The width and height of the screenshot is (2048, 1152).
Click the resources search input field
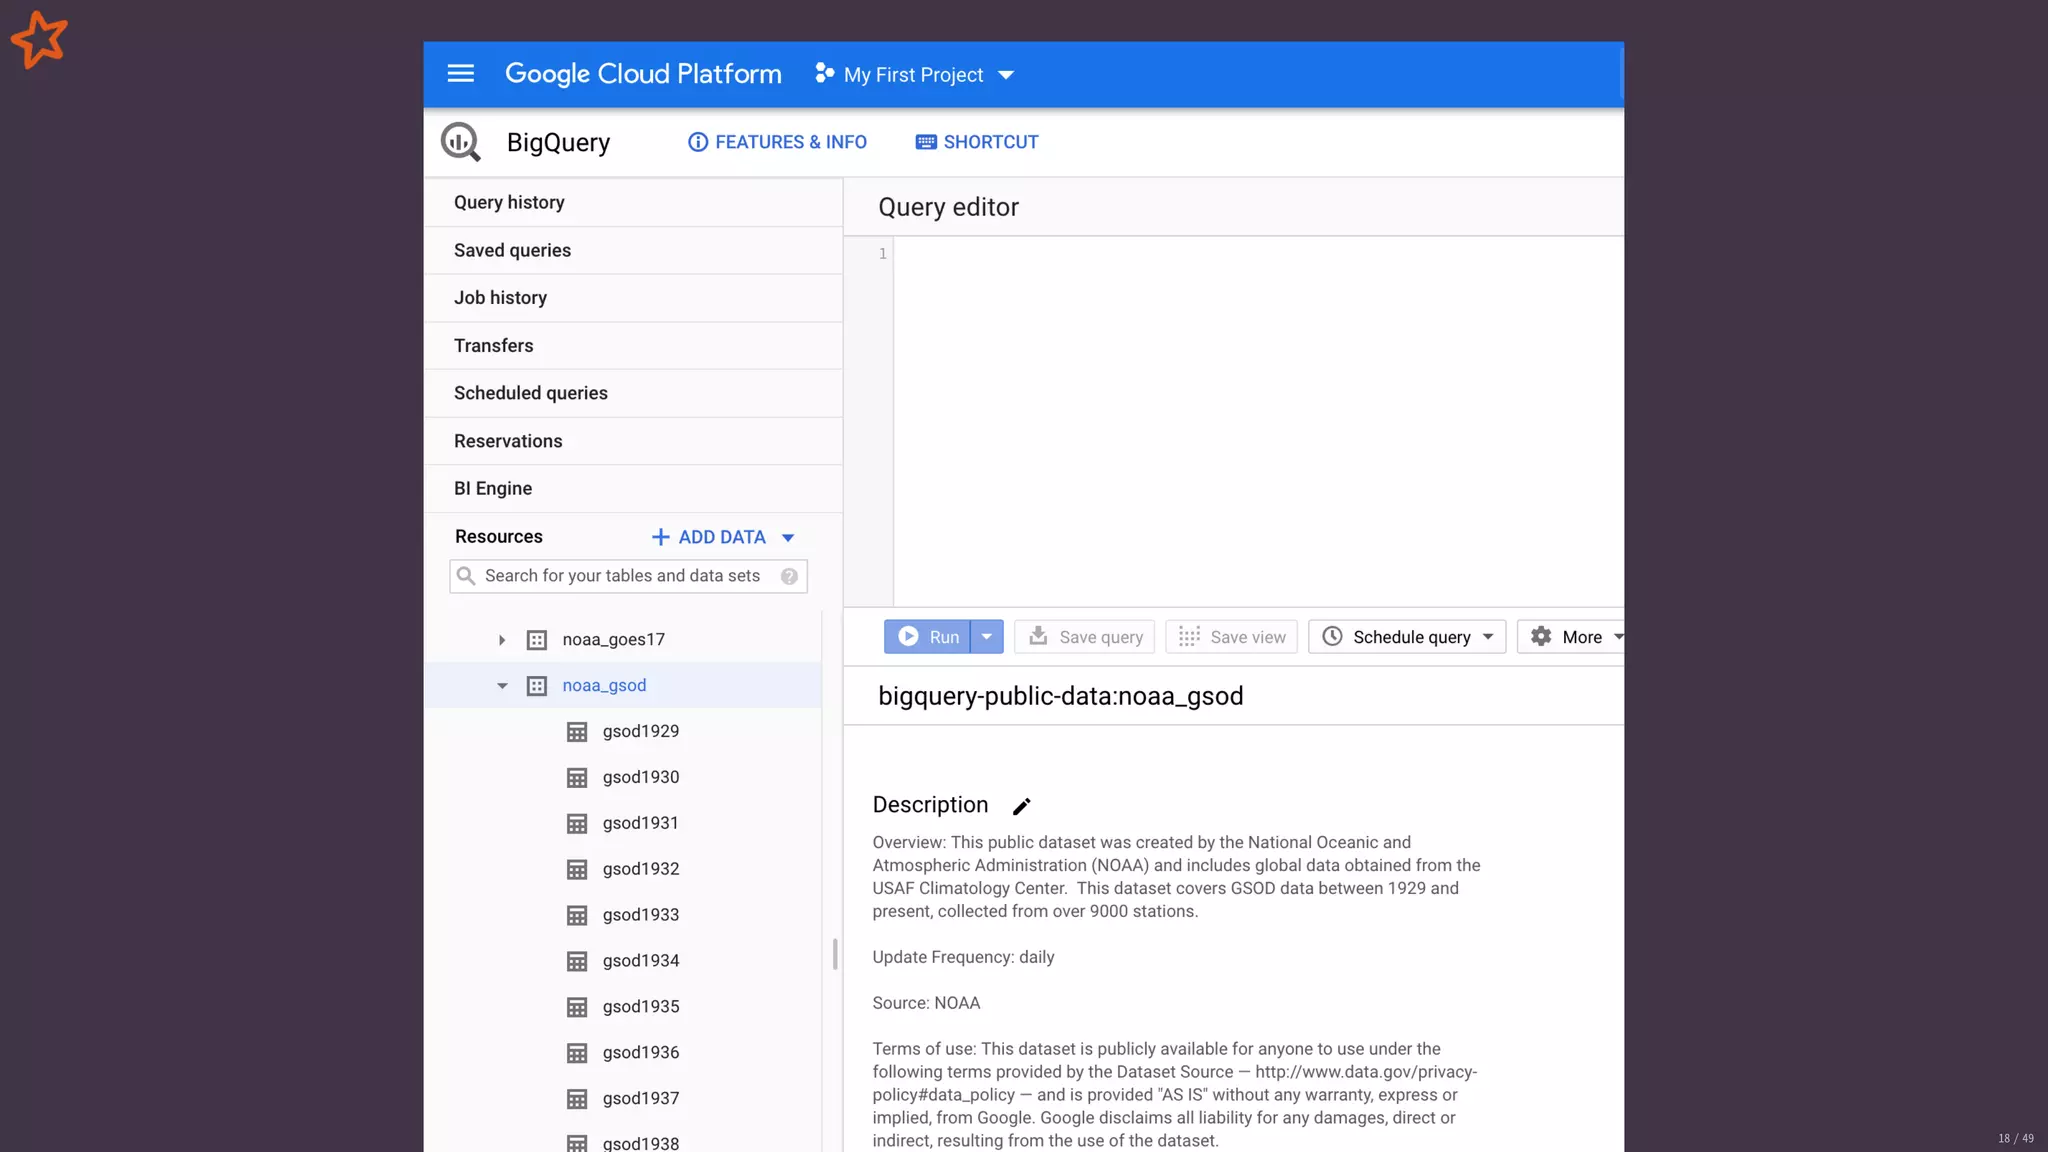(x=622, y=576)
